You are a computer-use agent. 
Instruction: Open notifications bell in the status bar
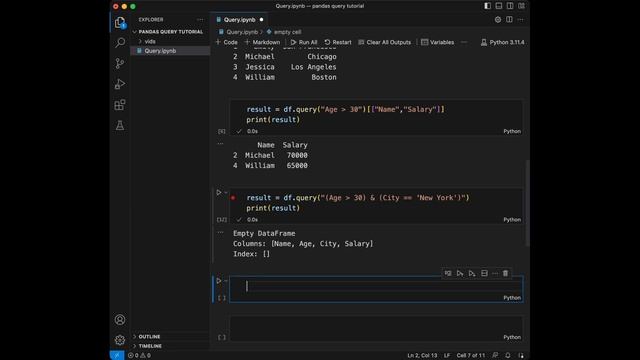508,356
